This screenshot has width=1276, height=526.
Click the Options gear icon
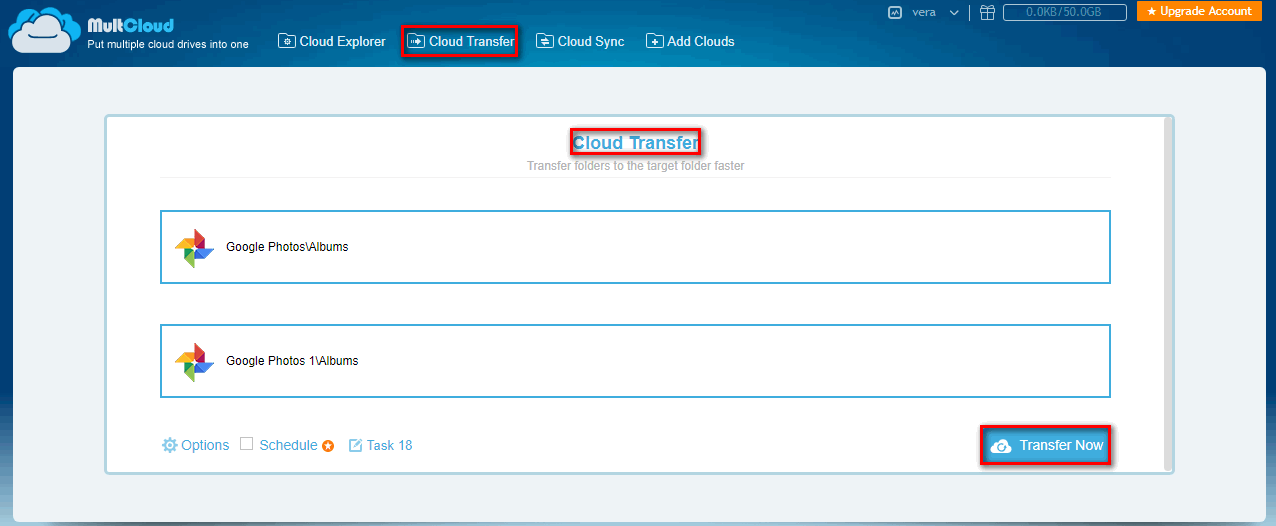170,445
